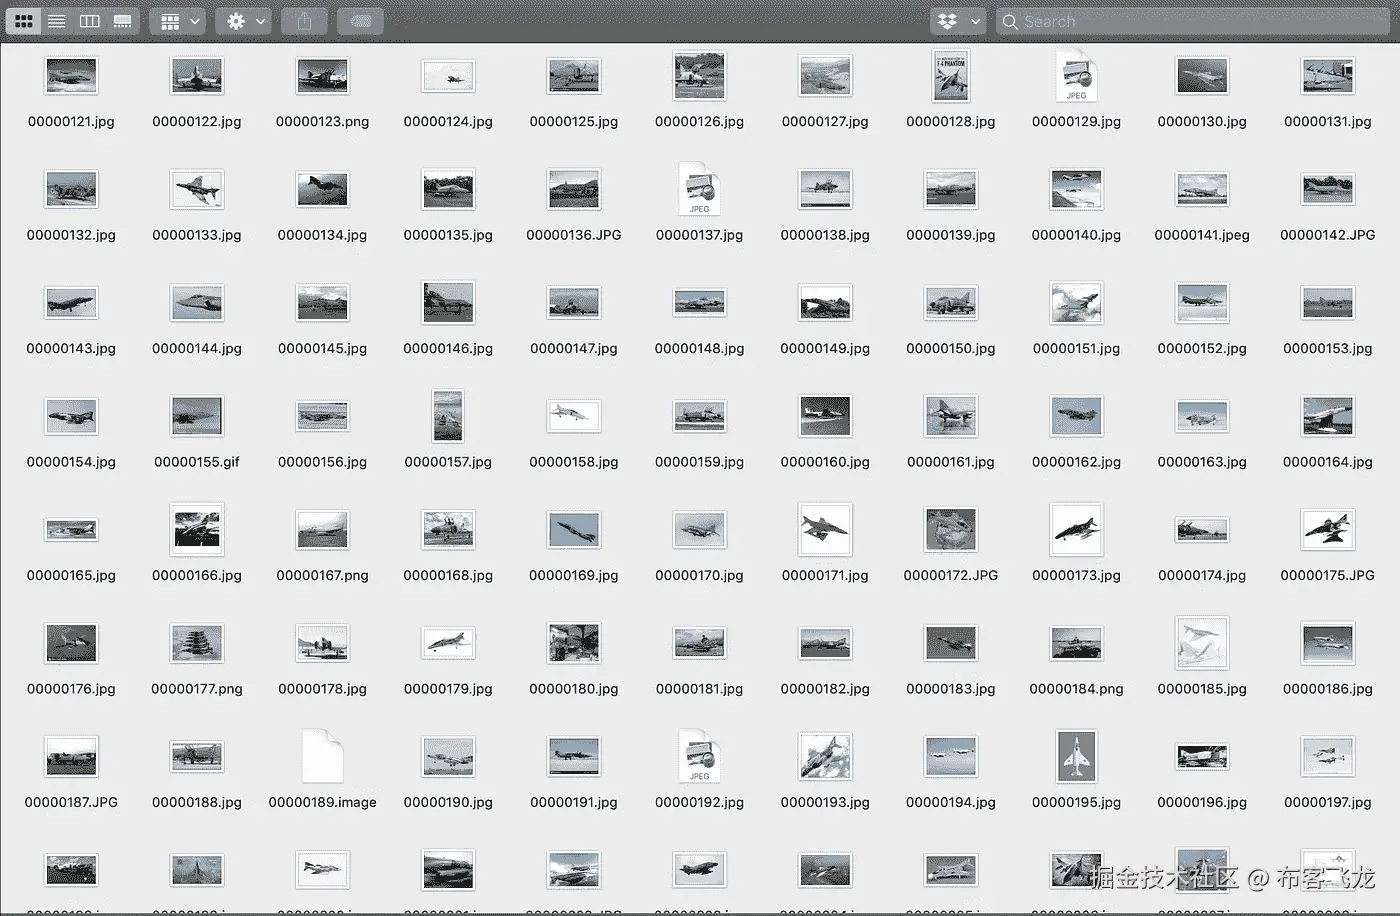1400x916 pixels.
Task: Click the Share toolbar button
Action: pyautogui.click(x=304, y=21)
